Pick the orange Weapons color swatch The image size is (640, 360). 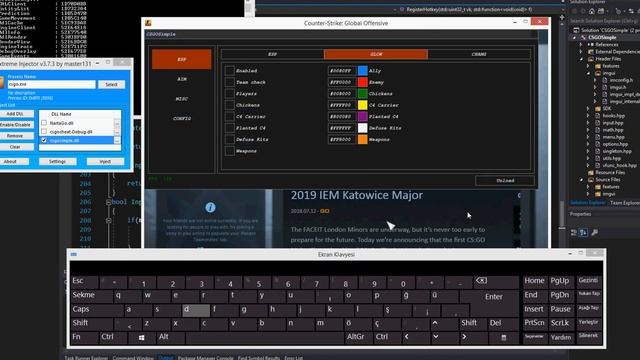[362, 139]
